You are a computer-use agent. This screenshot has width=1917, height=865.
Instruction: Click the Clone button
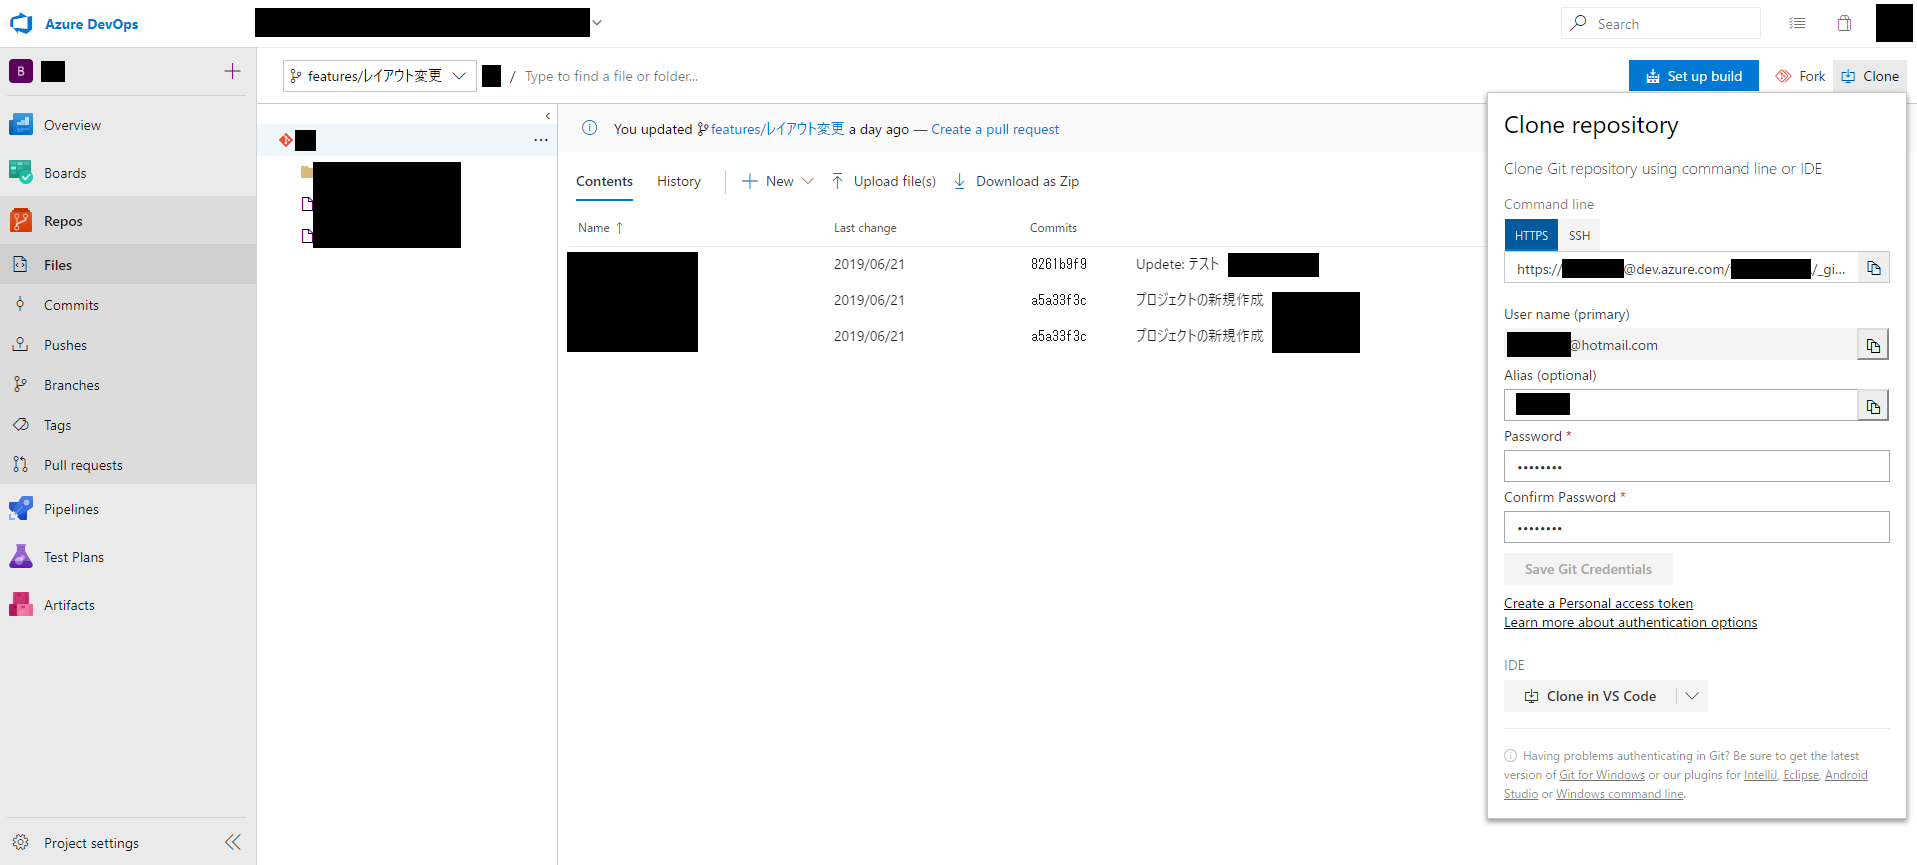click(1870, 76)
